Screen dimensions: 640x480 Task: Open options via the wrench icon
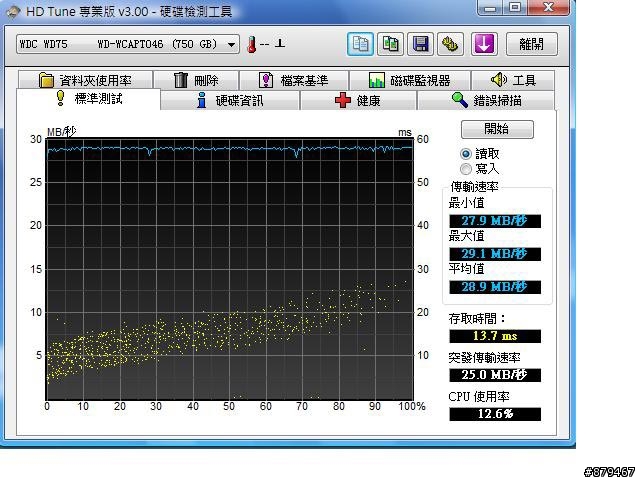coord(451,44)
